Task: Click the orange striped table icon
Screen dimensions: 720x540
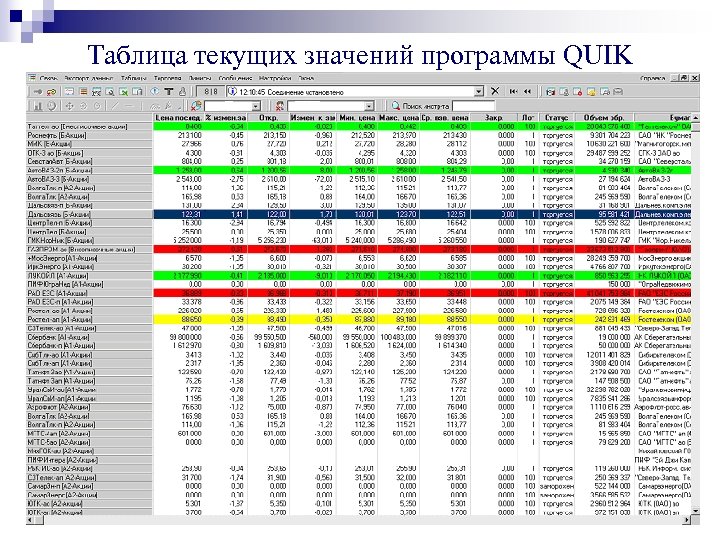Action: point(83,92)
